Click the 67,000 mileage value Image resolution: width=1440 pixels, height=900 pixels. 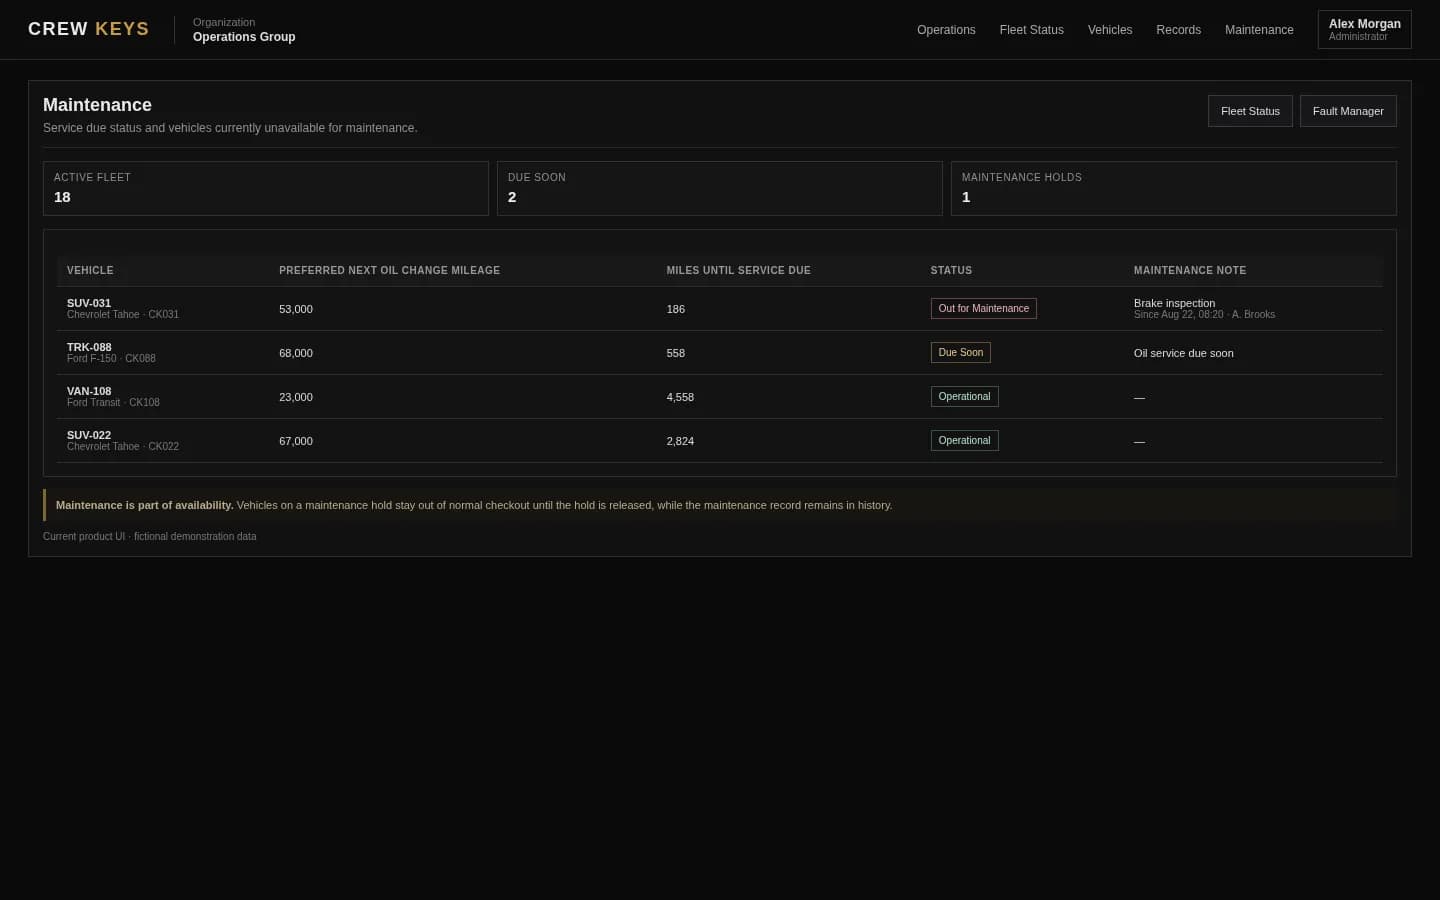pos(296,441)
